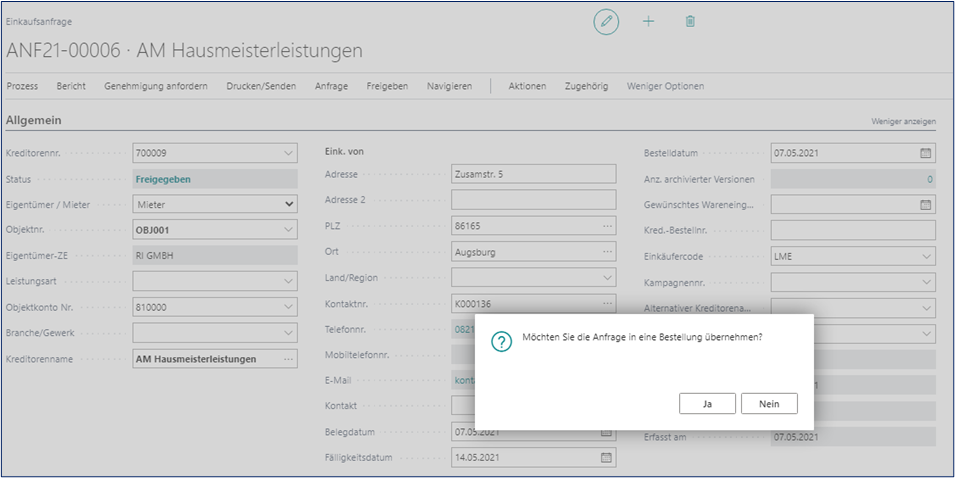This screenshot has width=955, height=478.
Task: Open the Drucken/Senden menu
Action: pos(261,86)
